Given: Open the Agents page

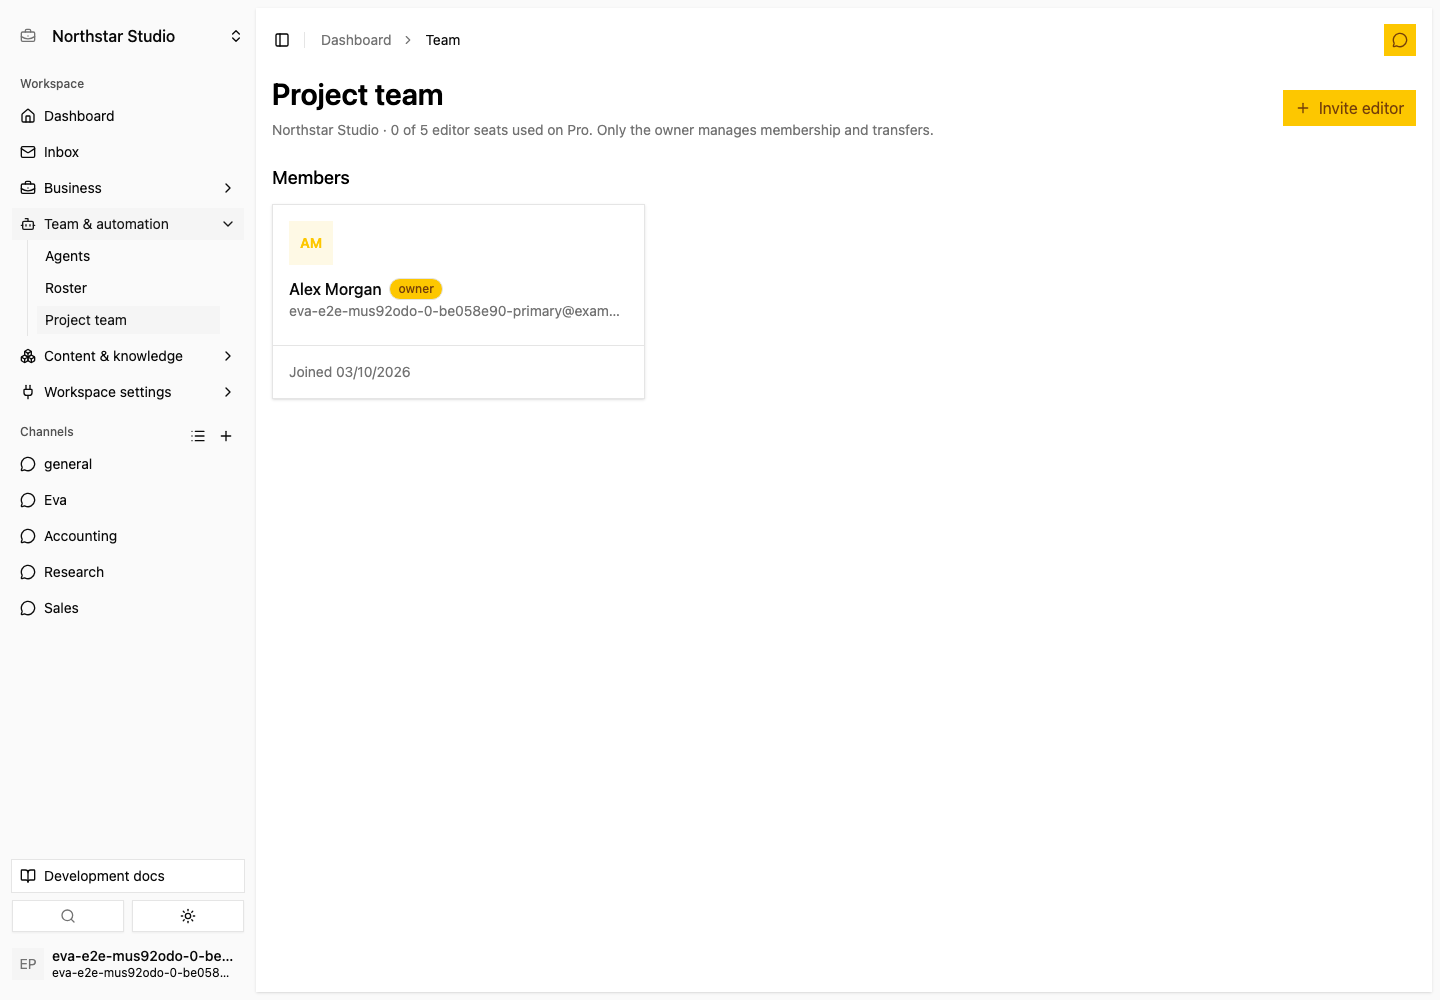Looking at the screenshot, I should [x=128, y=256].
